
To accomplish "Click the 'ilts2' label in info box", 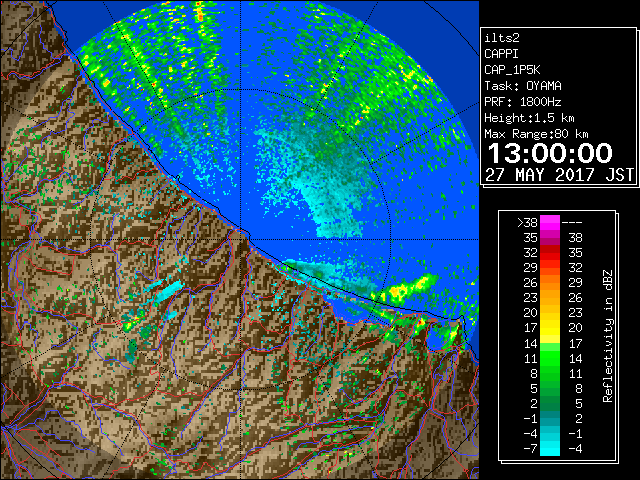I will [x=502, y=38].
